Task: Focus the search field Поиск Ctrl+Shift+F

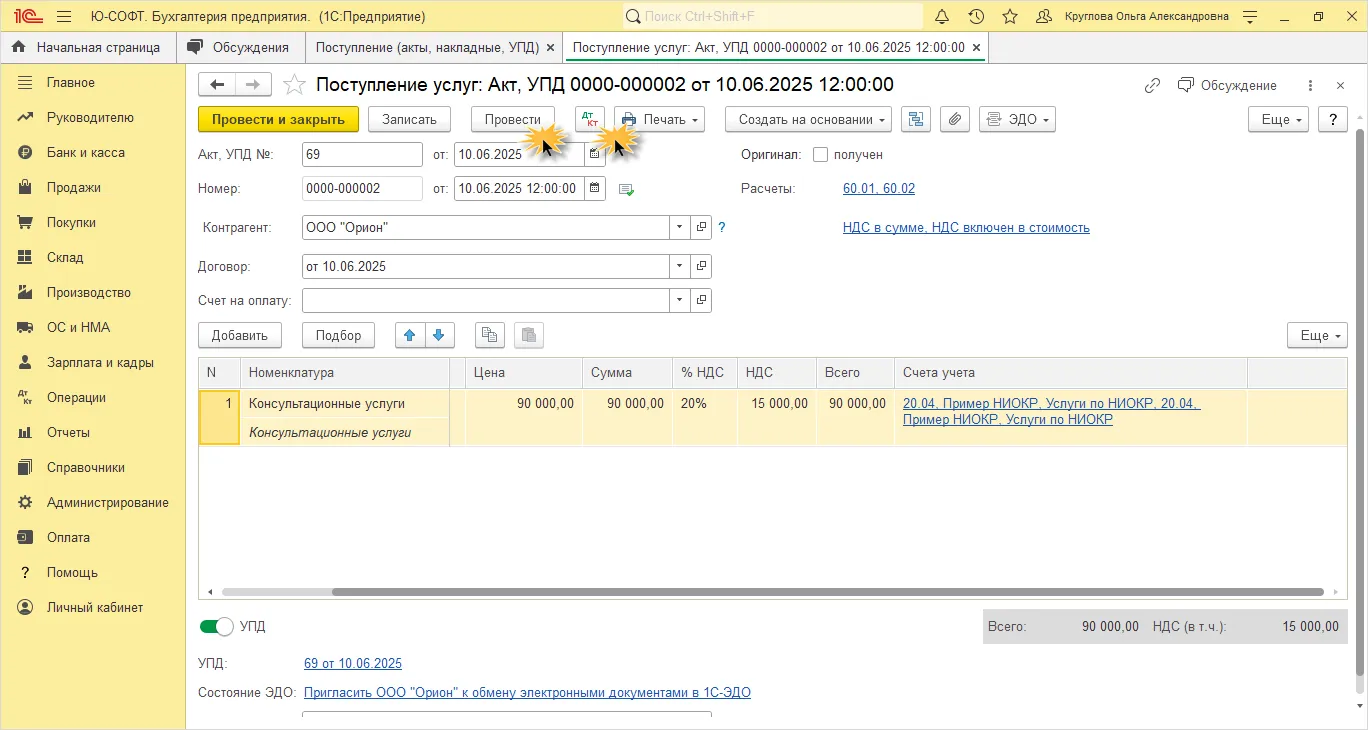Action: 773,16
